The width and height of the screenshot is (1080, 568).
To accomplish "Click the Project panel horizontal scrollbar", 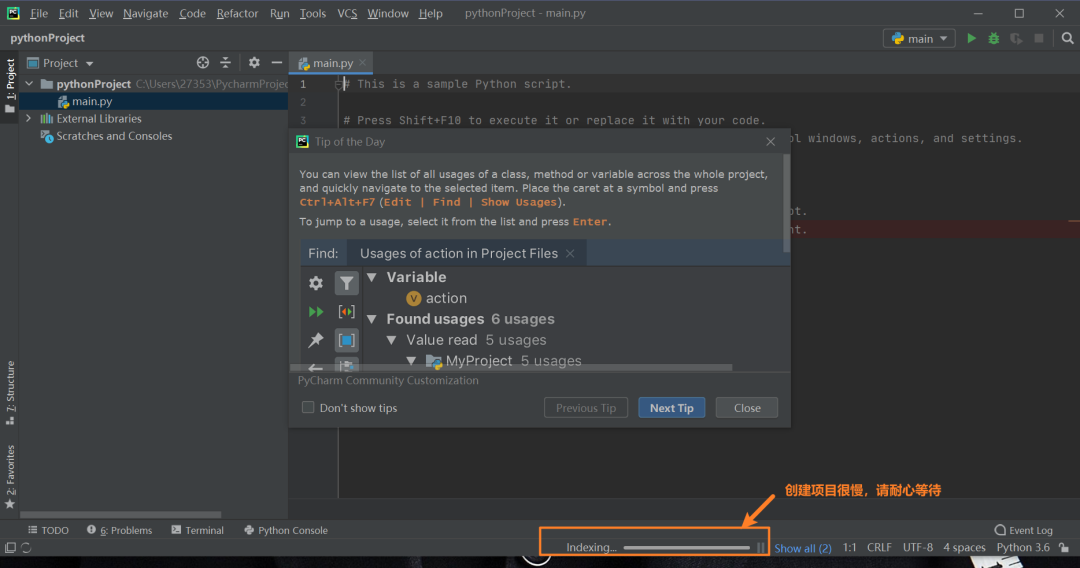I will pyautogui.click(x=121, y=514).
